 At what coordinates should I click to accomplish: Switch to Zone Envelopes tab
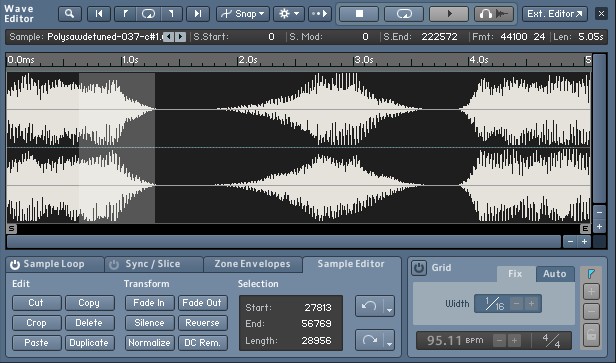click(252, 264)
